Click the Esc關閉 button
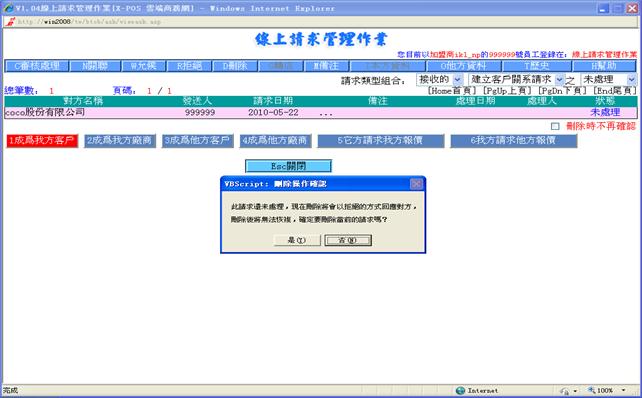 pos(288,166)
